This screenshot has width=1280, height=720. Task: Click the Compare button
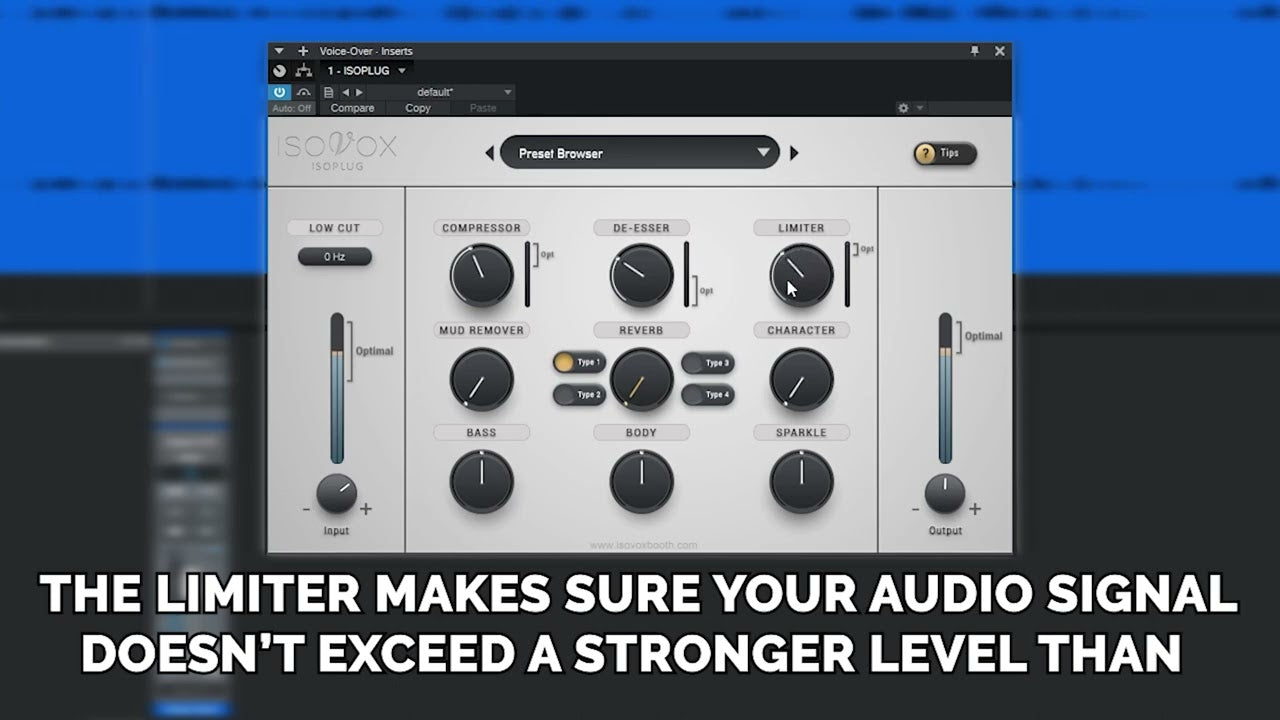click(352, 108)
